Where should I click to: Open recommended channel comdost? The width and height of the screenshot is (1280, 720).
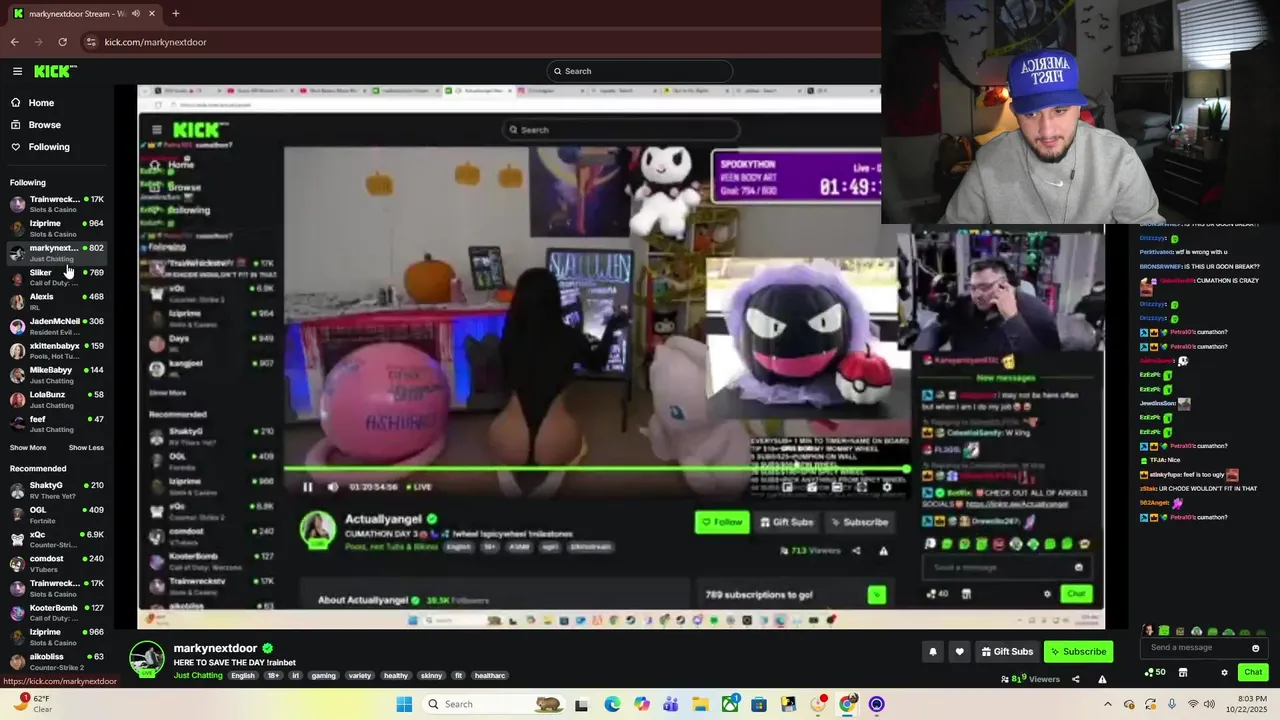click(x=56, y=564)
